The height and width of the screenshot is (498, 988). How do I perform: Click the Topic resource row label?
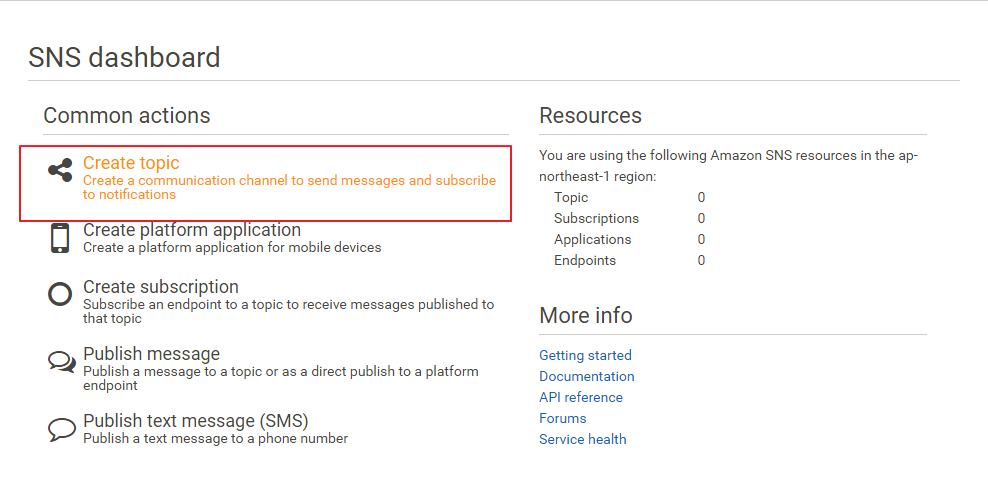pos(571,197)
